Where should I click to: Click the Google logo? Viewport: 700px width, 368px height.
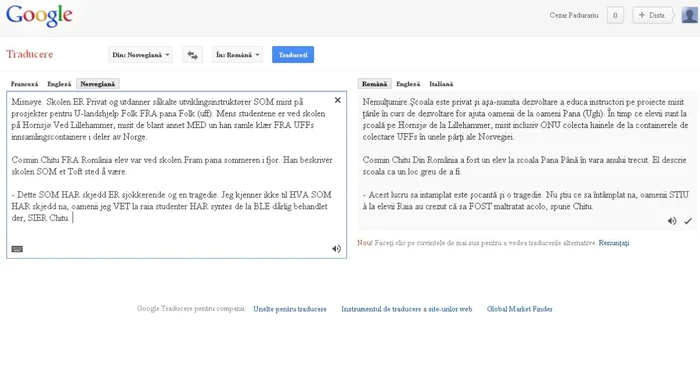(x=39, y=16)
